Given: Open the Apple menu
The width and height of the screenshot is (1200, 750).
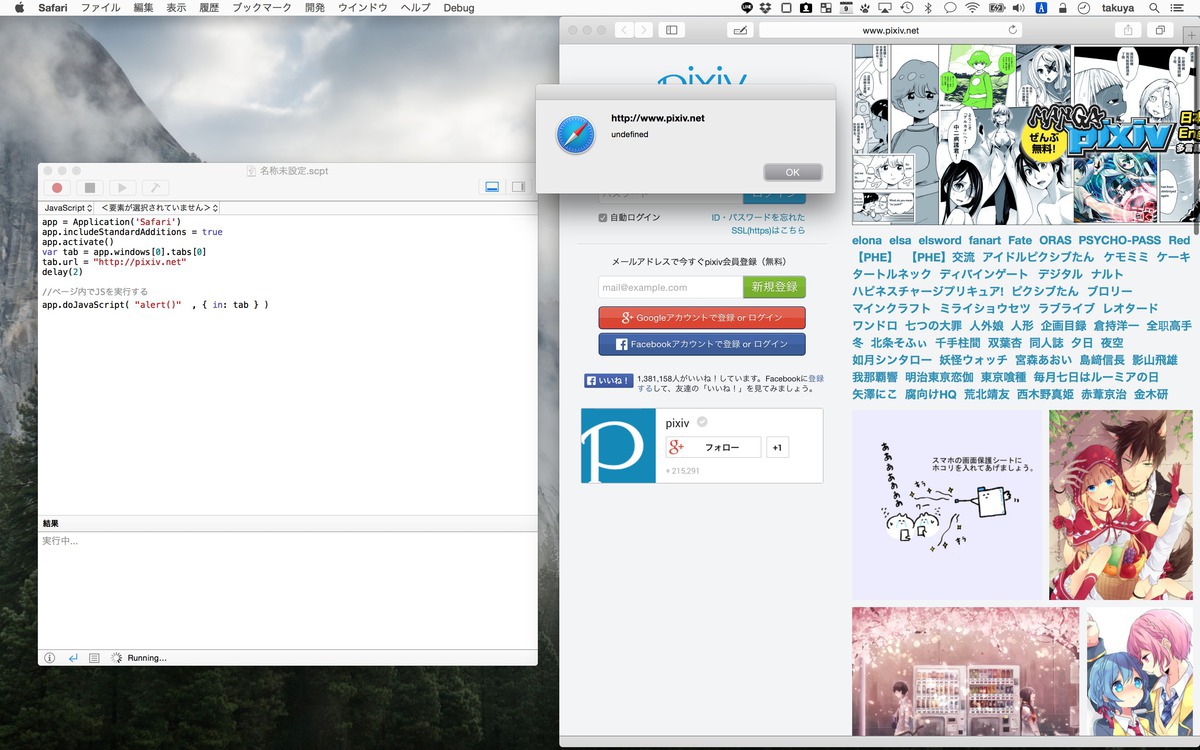Looking at the screenshot, I should pyautogui.click(x=18, y=8).
